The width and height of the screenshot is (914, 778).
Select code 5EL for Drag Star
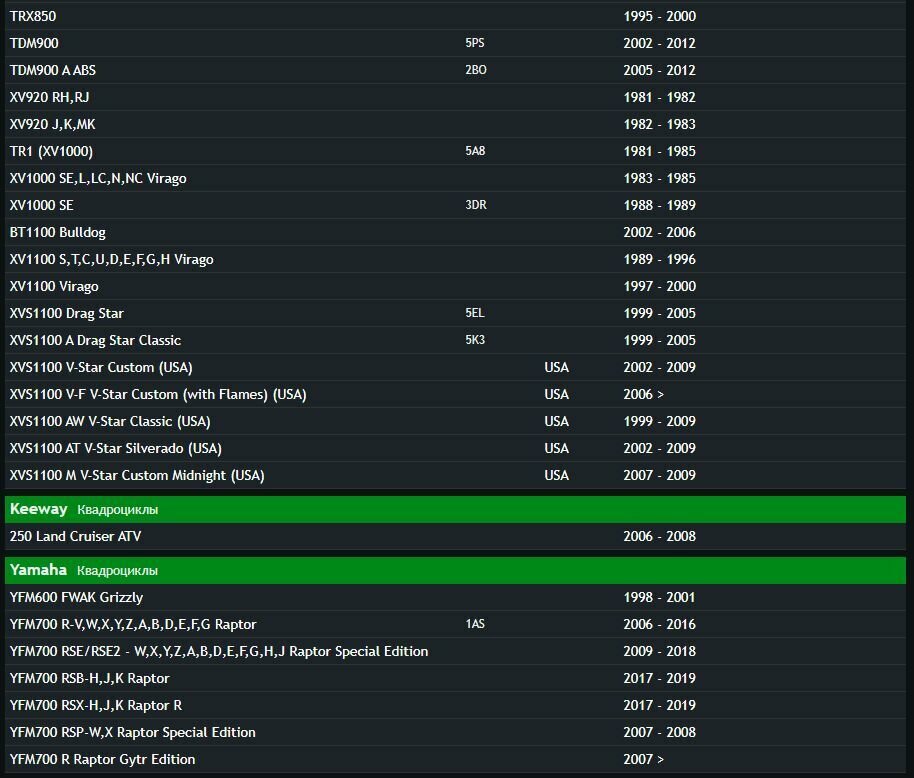pos(474,313)
